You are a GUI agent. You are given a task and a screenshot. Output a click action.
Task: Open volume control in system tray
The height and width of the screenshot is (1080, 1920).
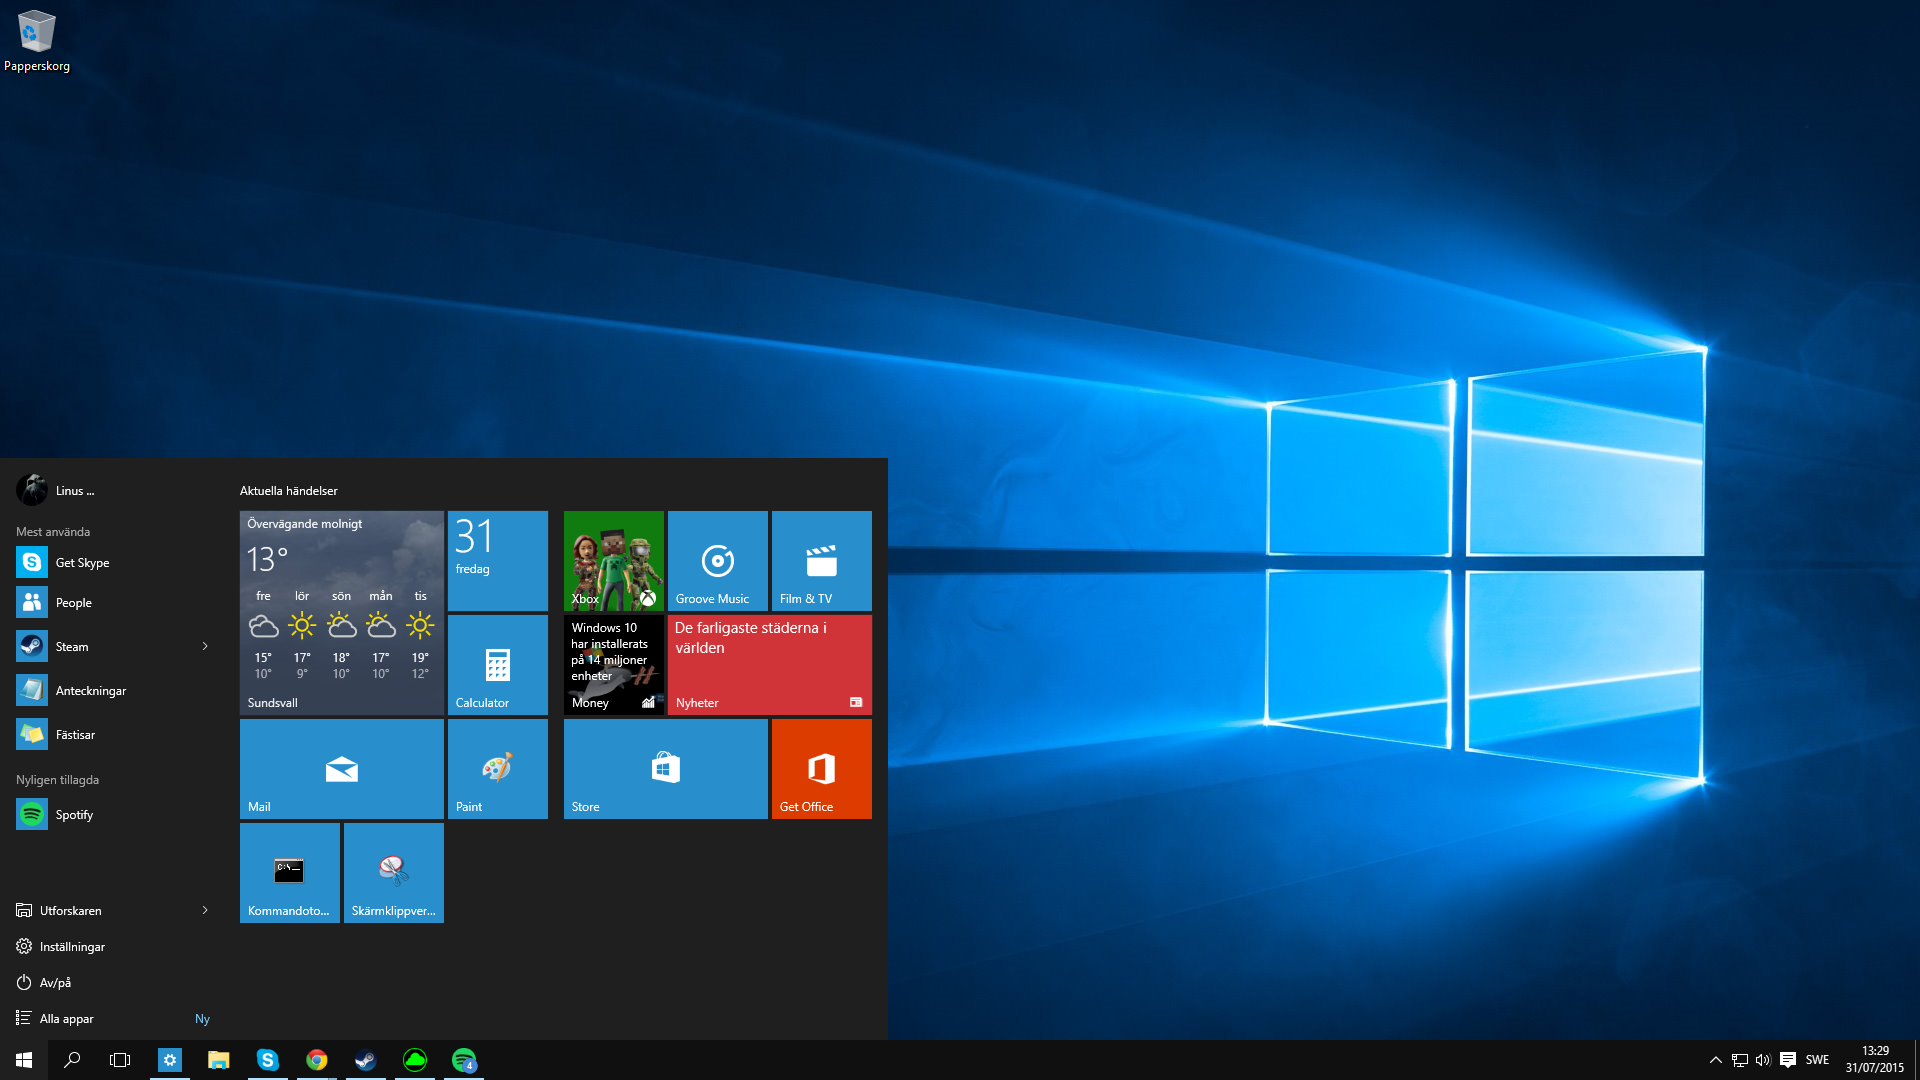[x=1763, y=1060]
